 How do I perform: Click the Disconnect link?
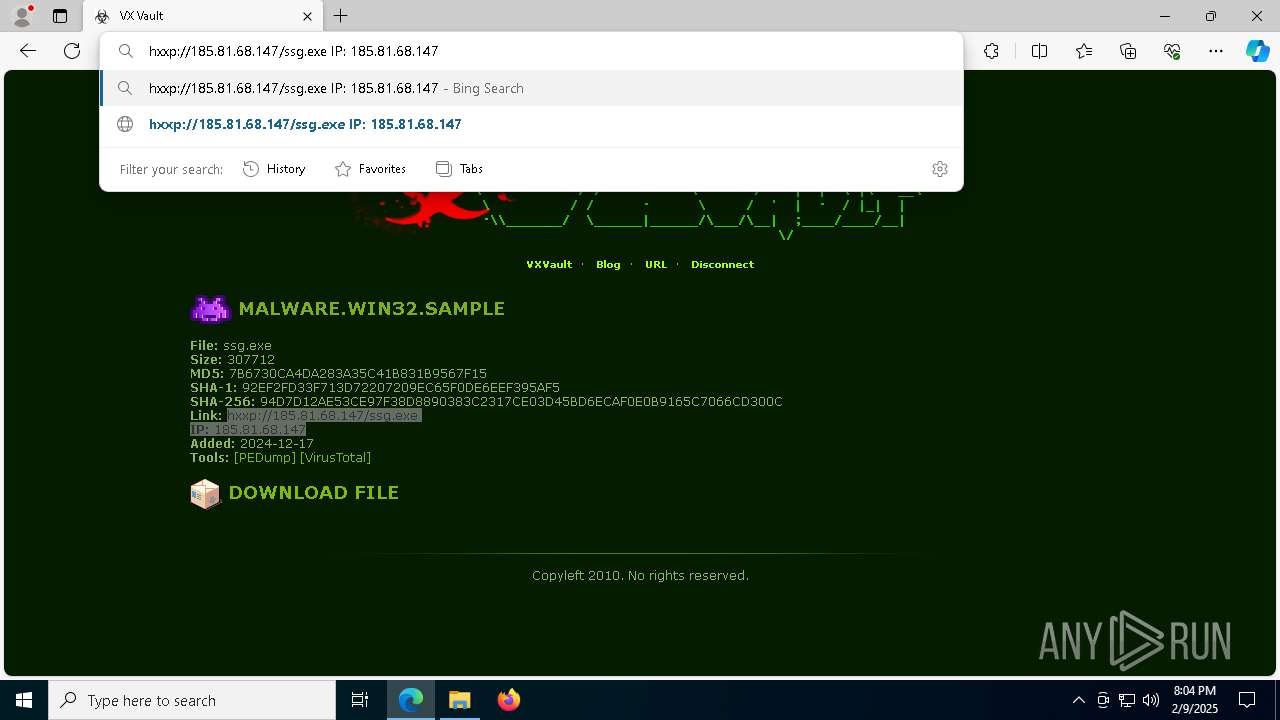pyautogui.click(x=722, y=265)
